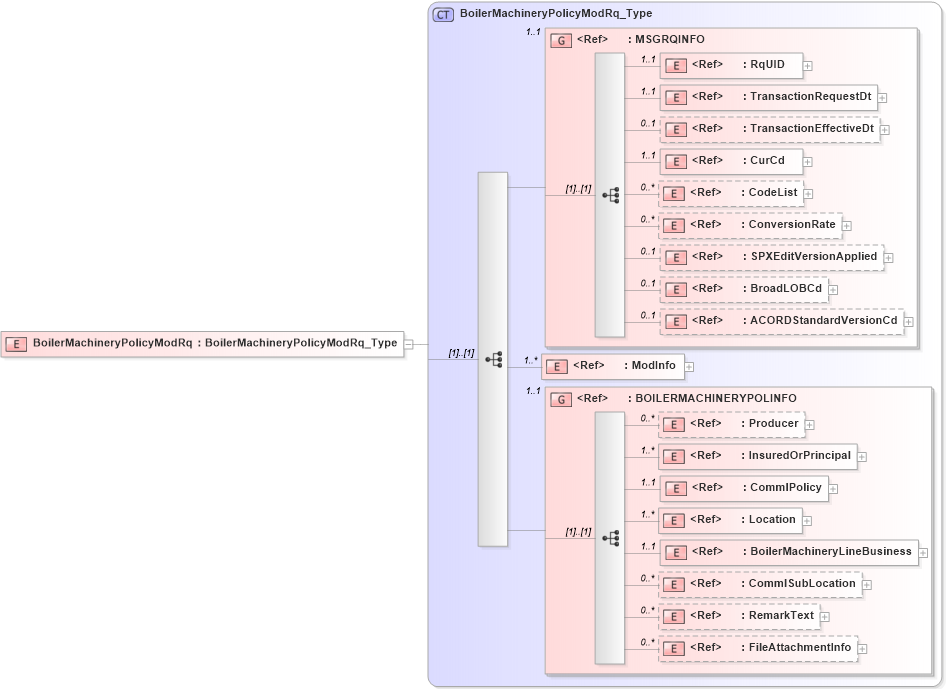Image resolution: width=946 pixels, height=689 pixels.
Task: Click the E icon on the BoilerMachineryPolicyModRq root
Action: click(x=14, y=343)
